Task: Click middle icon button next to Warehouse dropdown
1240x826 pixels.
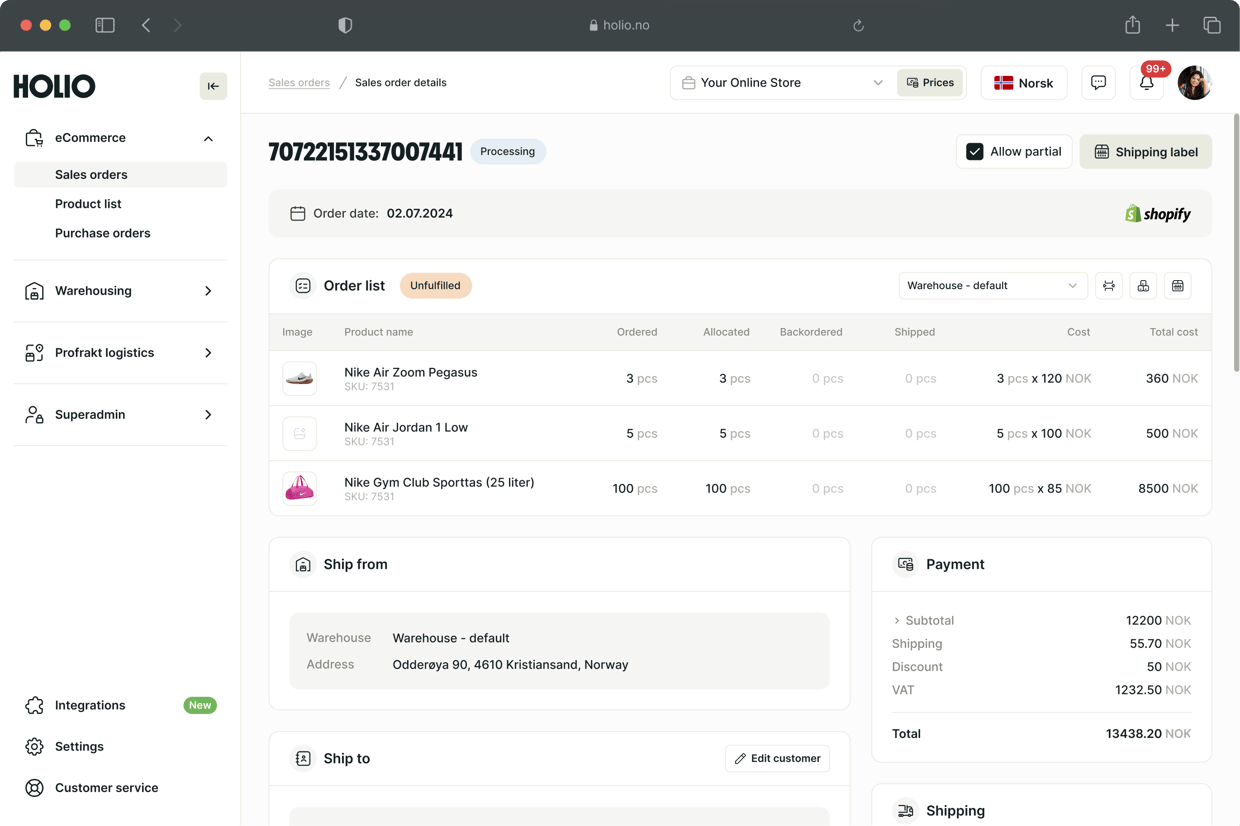Action: coord(1143,286)
